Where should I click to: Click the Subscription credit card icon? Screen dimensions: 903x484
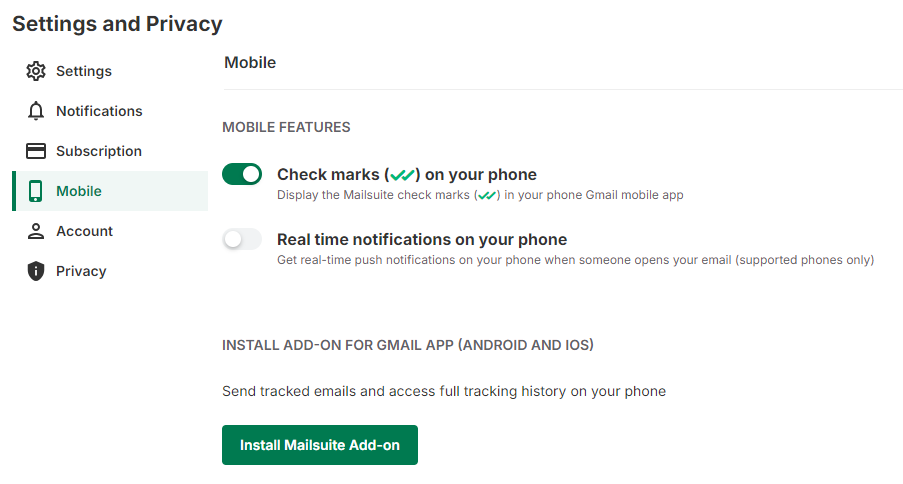pos(36,151)
